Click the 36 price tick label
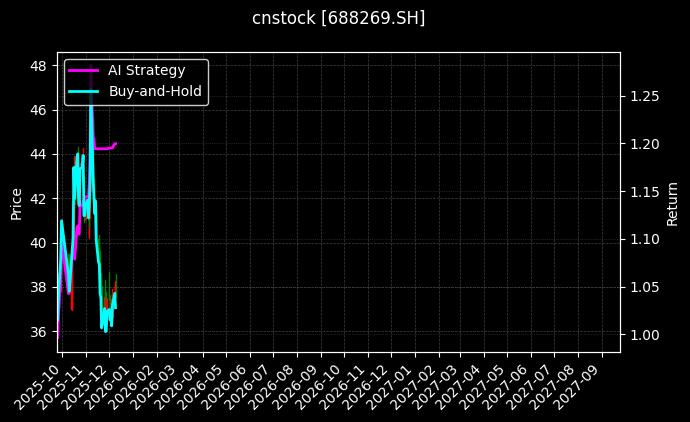This screenshot has width=690, height=422. tap(39, 332)
